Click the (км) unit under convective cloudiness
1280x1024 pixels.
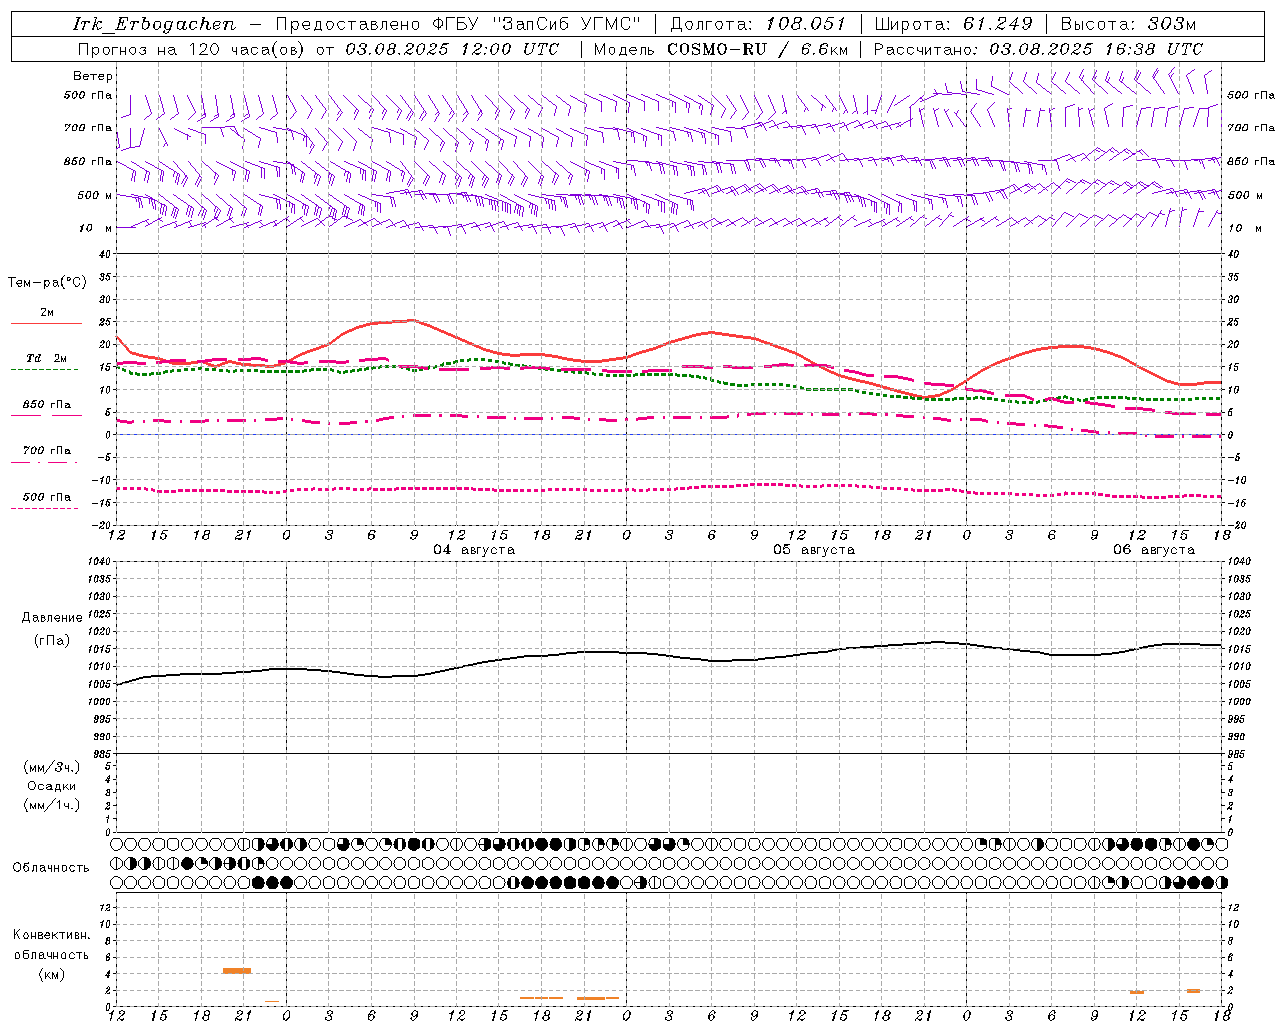(51, 974)
